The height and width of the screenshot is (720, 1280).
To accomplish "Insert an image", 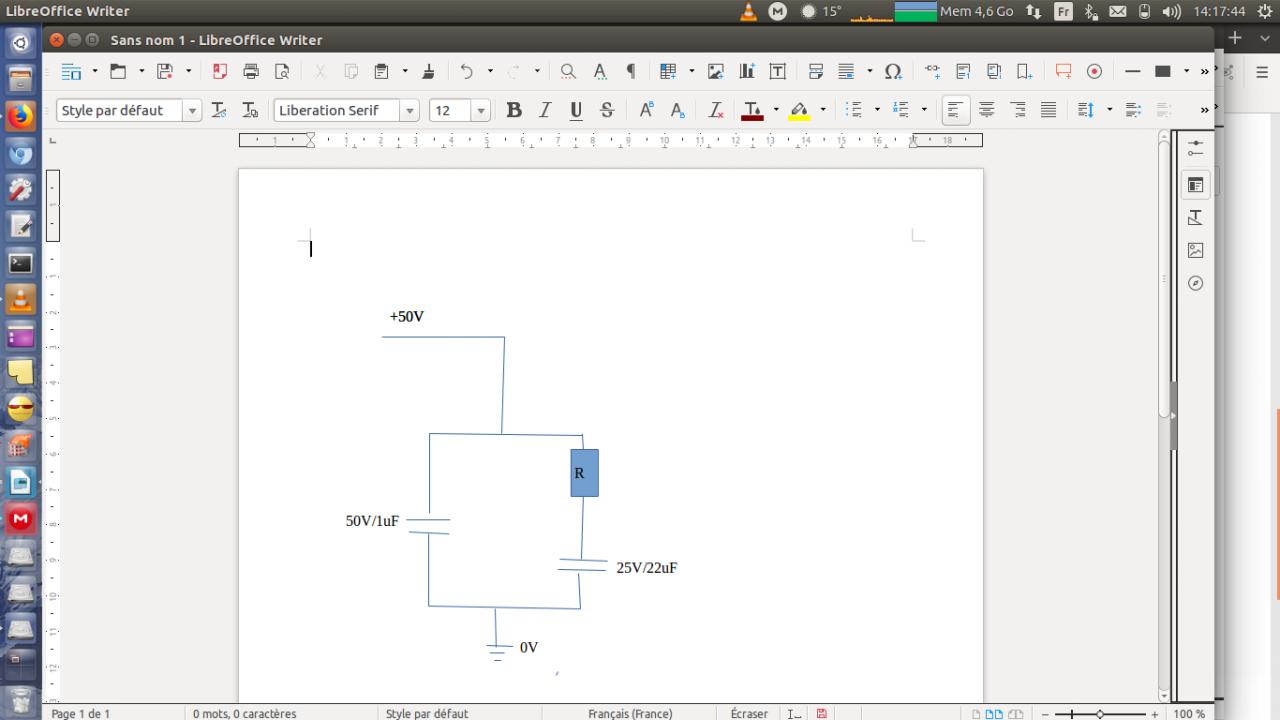I will click(x=715, y=71).
